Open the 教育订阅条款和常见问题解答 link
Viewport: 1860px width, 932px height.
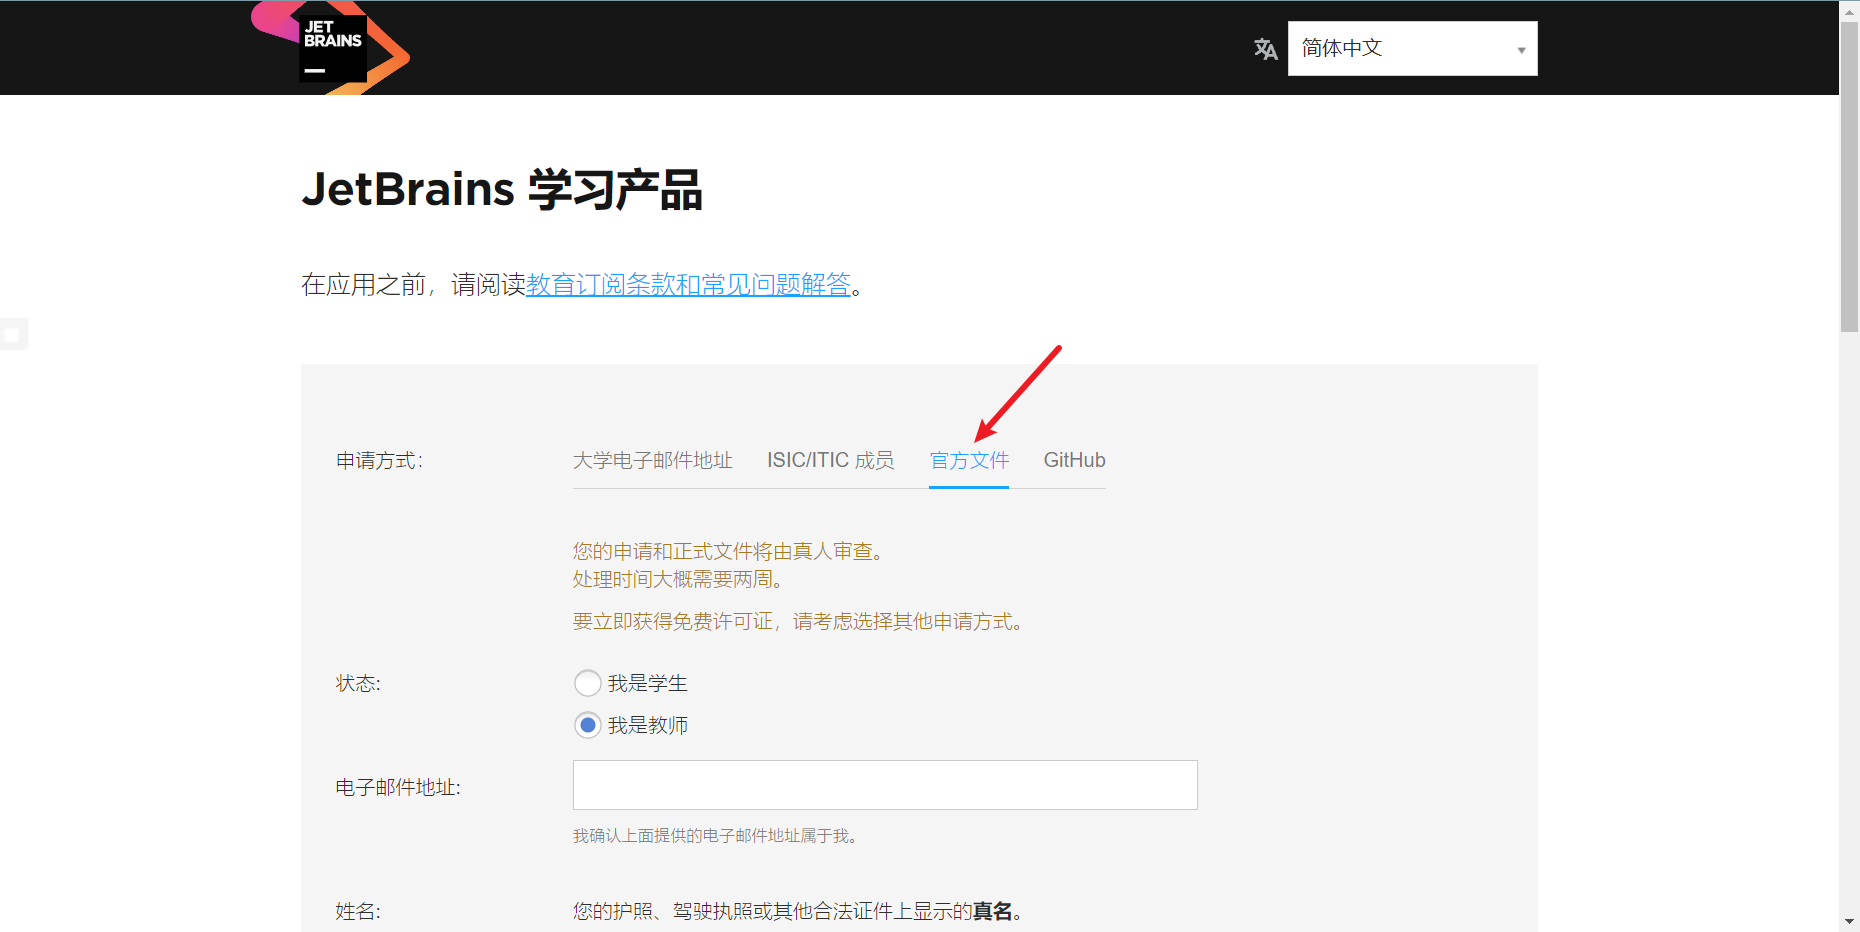tap(688, 285)
